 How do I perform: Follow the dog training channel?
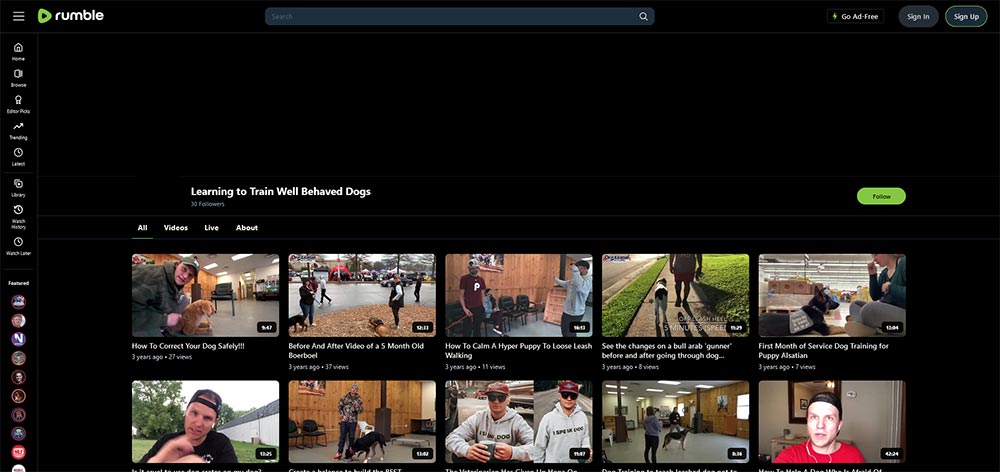tap(881, 196)
